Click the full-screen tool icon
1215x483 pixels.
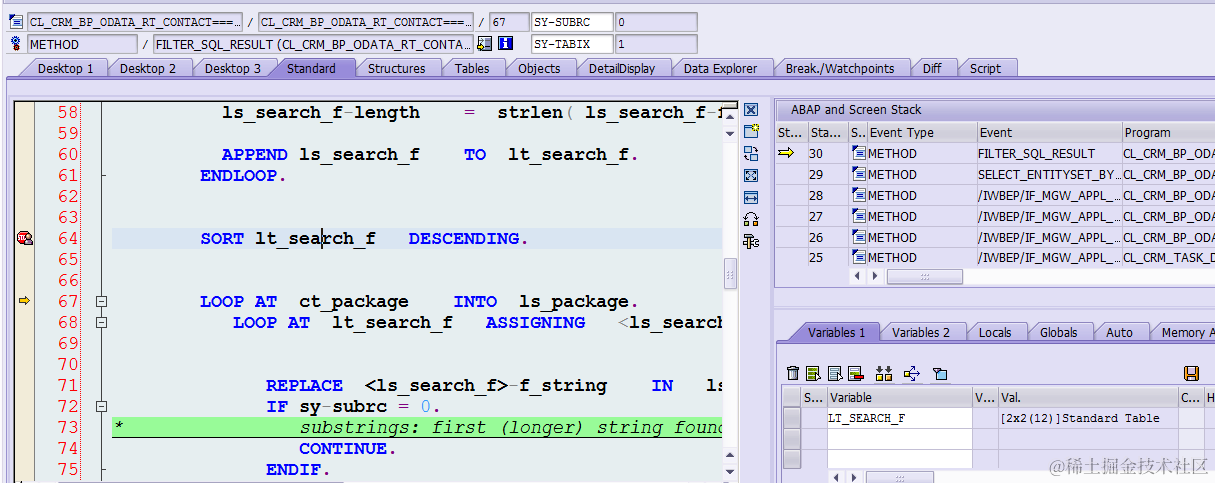[x=751, y=175]
